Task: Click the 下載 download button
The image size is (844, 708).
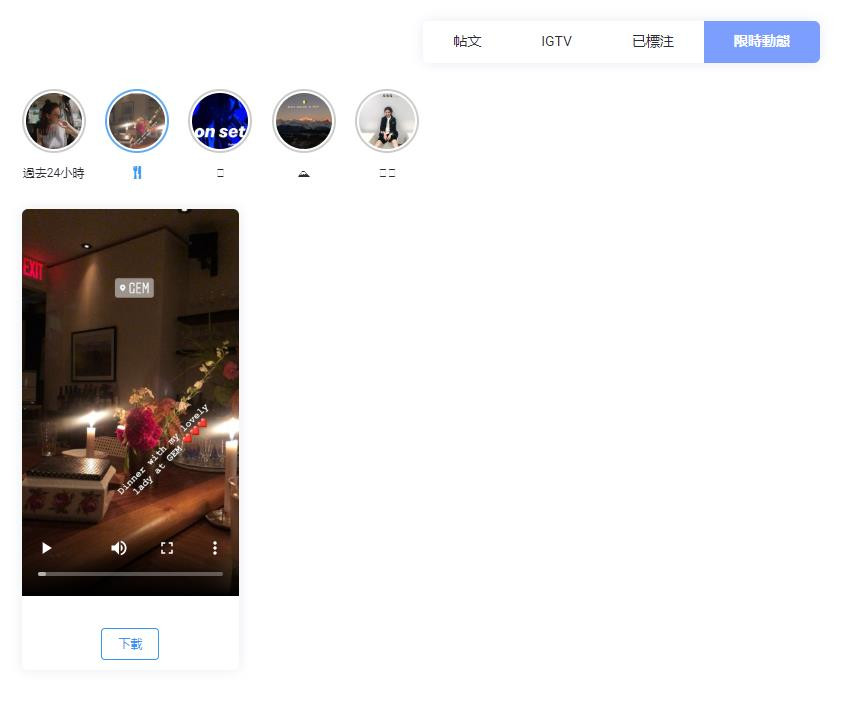Action: click(130, 643)
